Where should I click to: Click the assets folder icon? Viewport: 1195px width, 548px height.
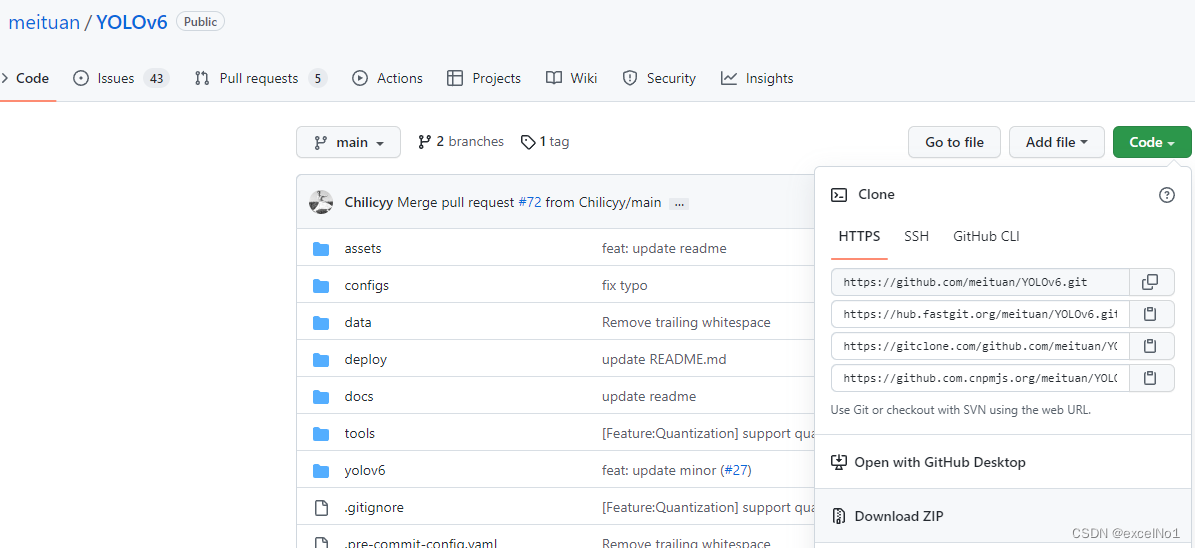coord(321,249)
